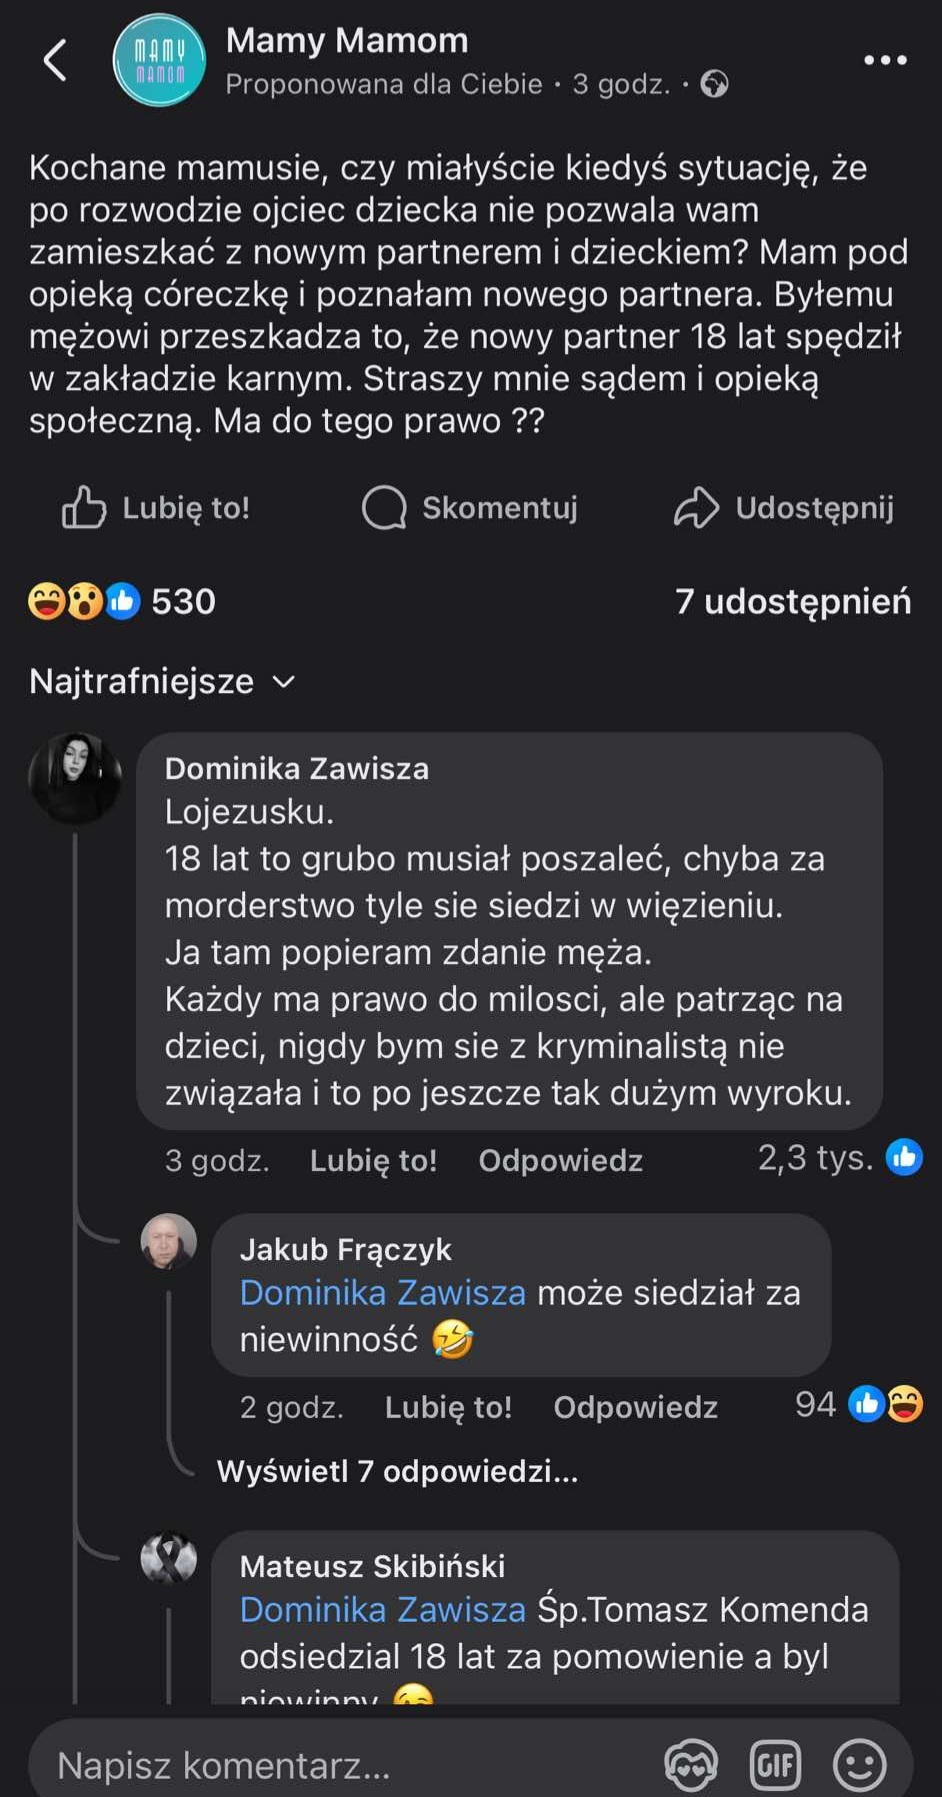View 2,3 tys. reactions on the comment
Screen dimensions: 942x1797
[838, 1158]
